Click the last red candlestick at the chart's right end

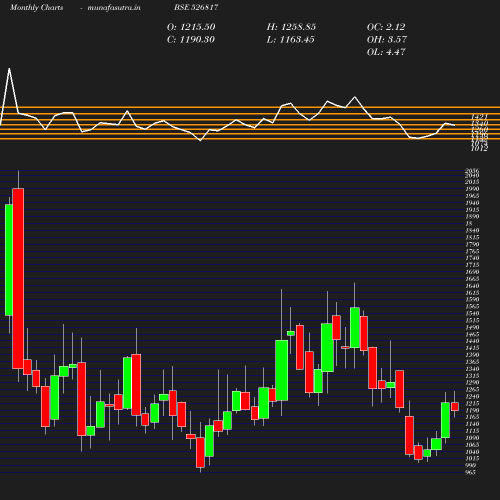point(455,407)
